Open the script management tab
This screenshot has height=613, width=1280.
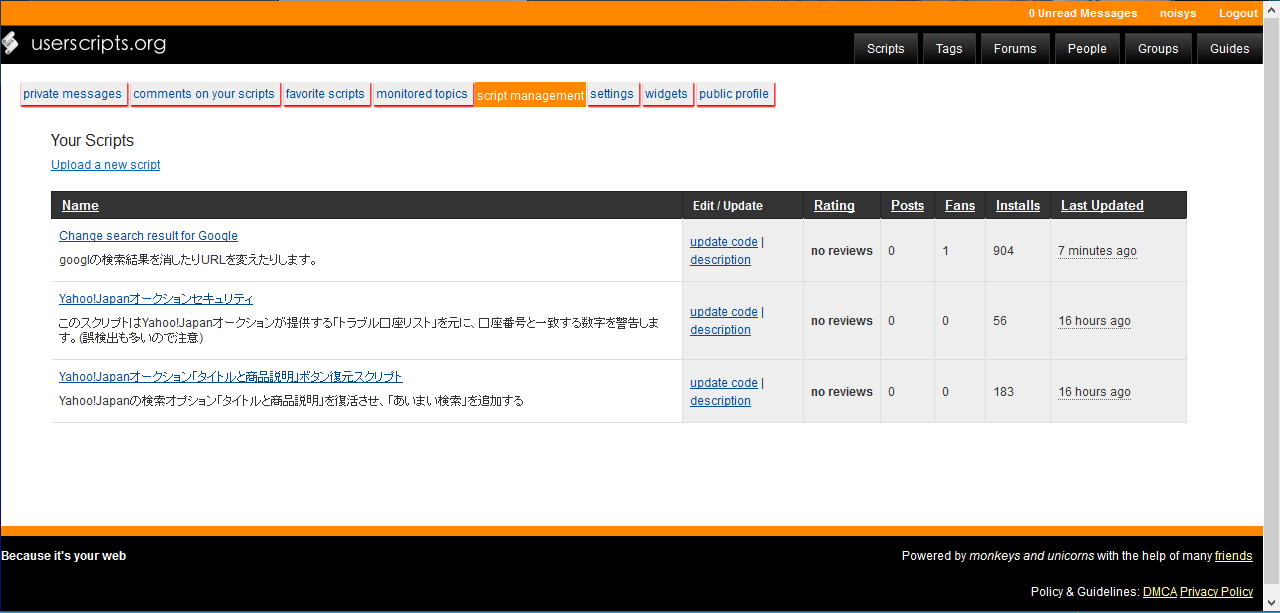pyautogui.click(x=530, y=93)
